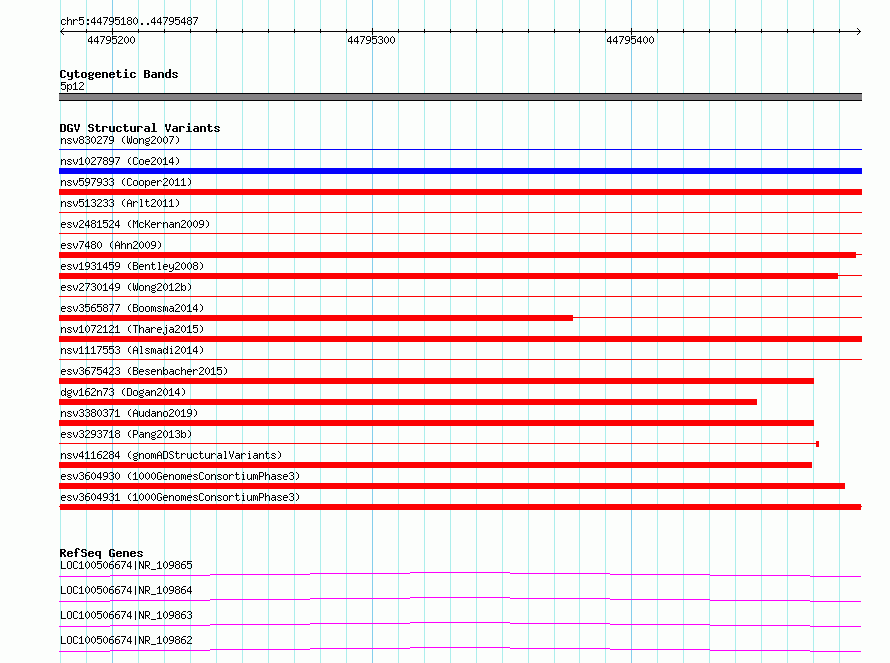Select the RefSeq Genes track title
The width and height of the screenshot is (890, 663).
[x=101, y=553]
